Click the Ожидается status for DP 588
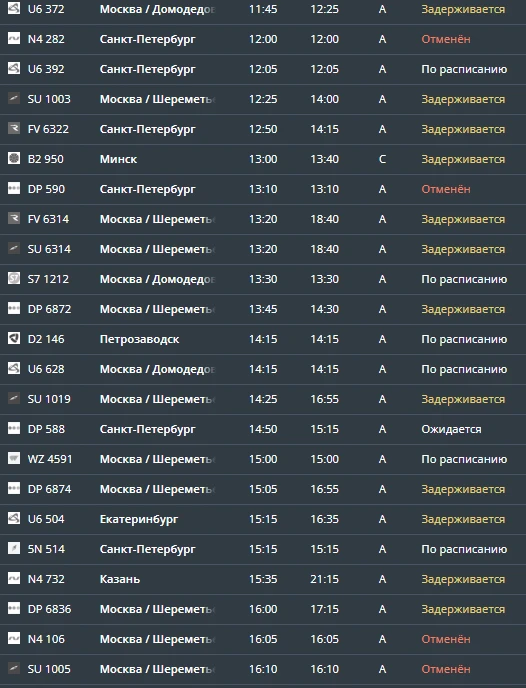 [x=451, y=429]
